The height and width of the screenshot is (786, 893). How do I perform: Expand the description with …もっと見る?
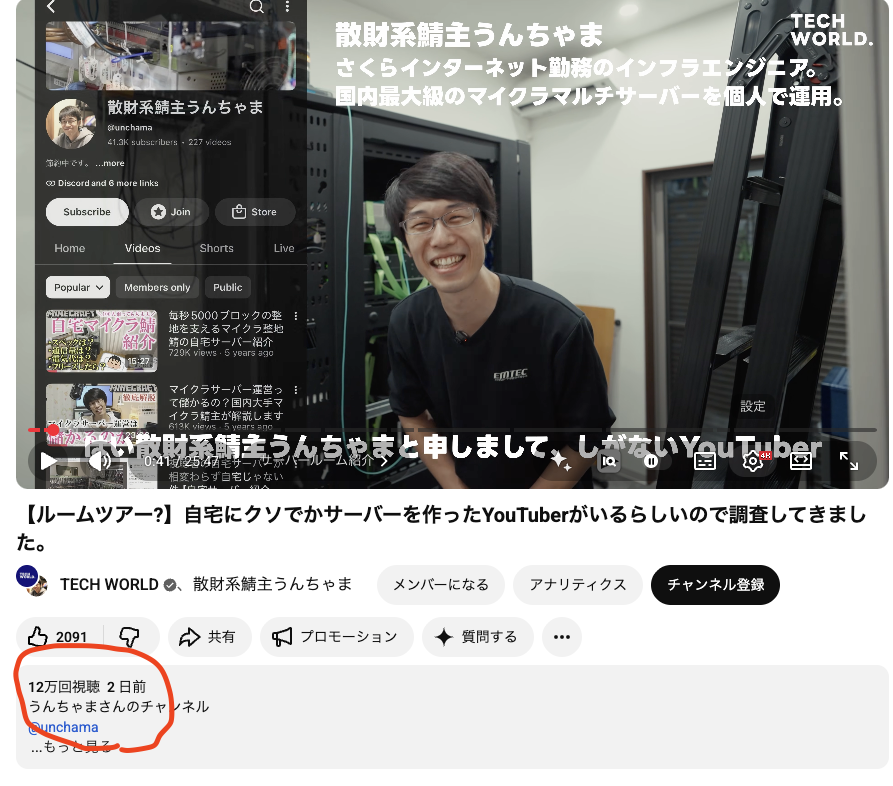71,747
